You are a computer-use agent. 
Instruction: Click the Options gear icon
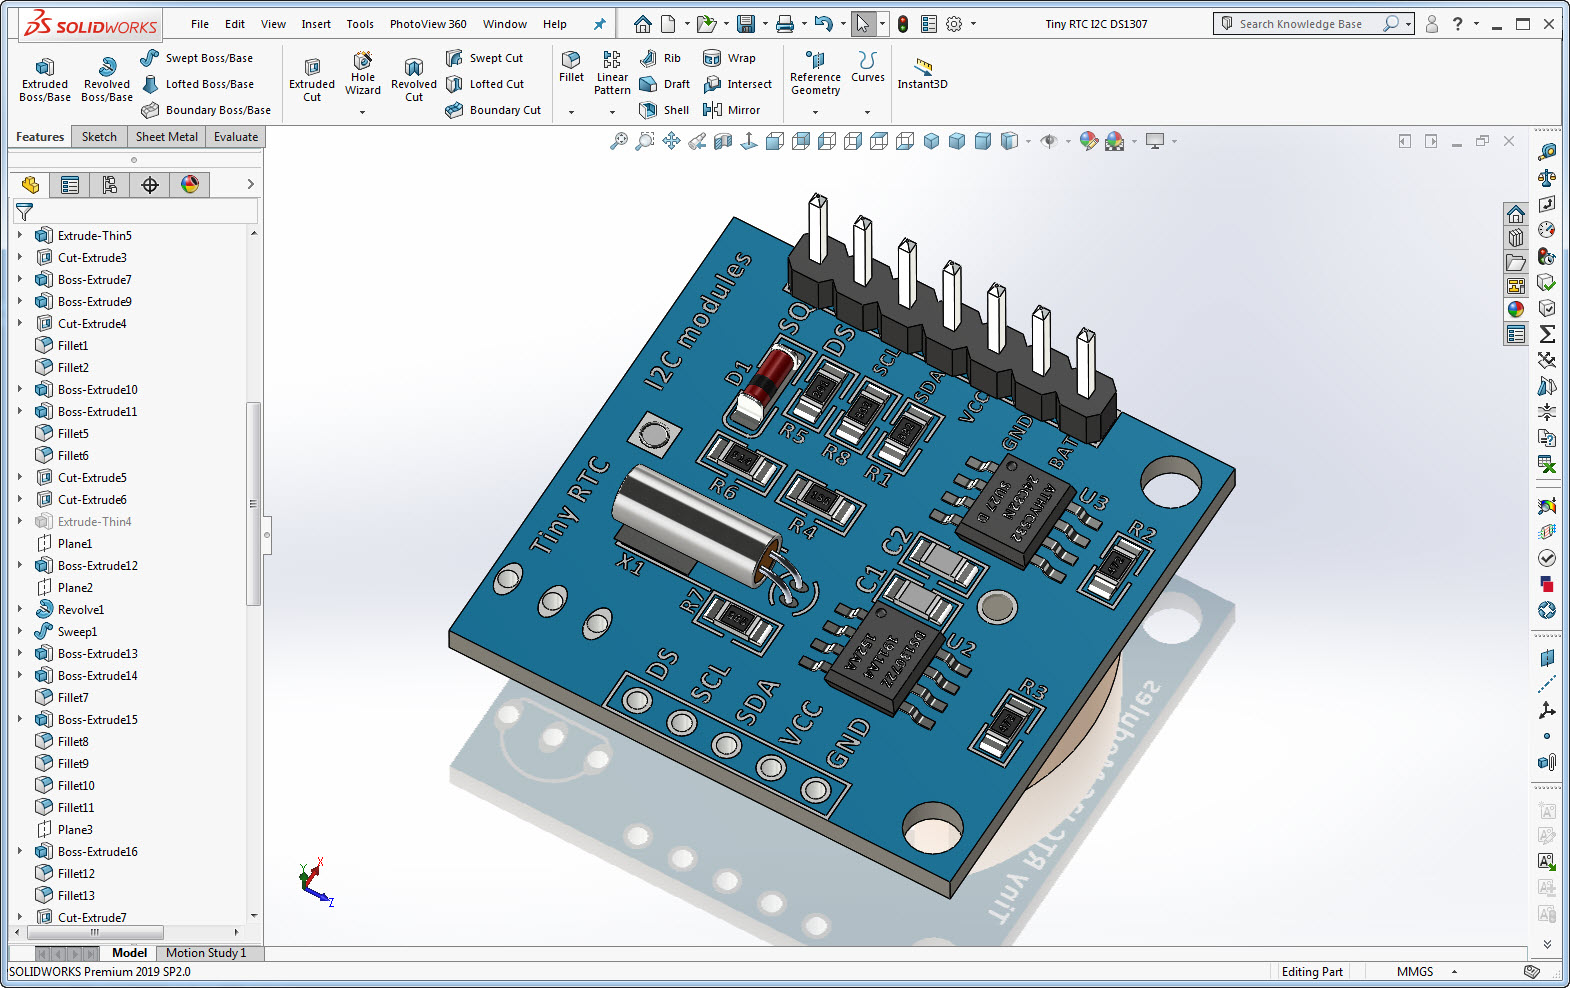(x=954, y=24)
